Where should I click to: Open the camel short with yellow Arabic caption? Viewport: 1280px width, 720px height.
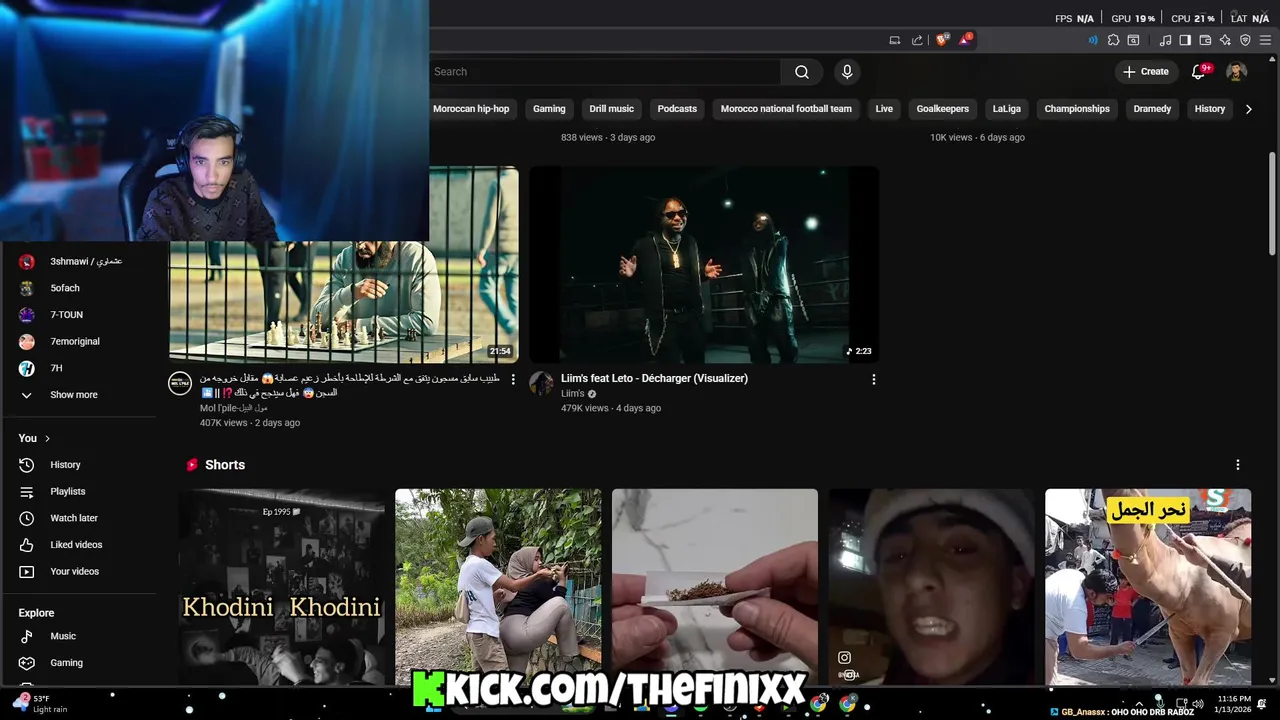(x=1148, y=587)
